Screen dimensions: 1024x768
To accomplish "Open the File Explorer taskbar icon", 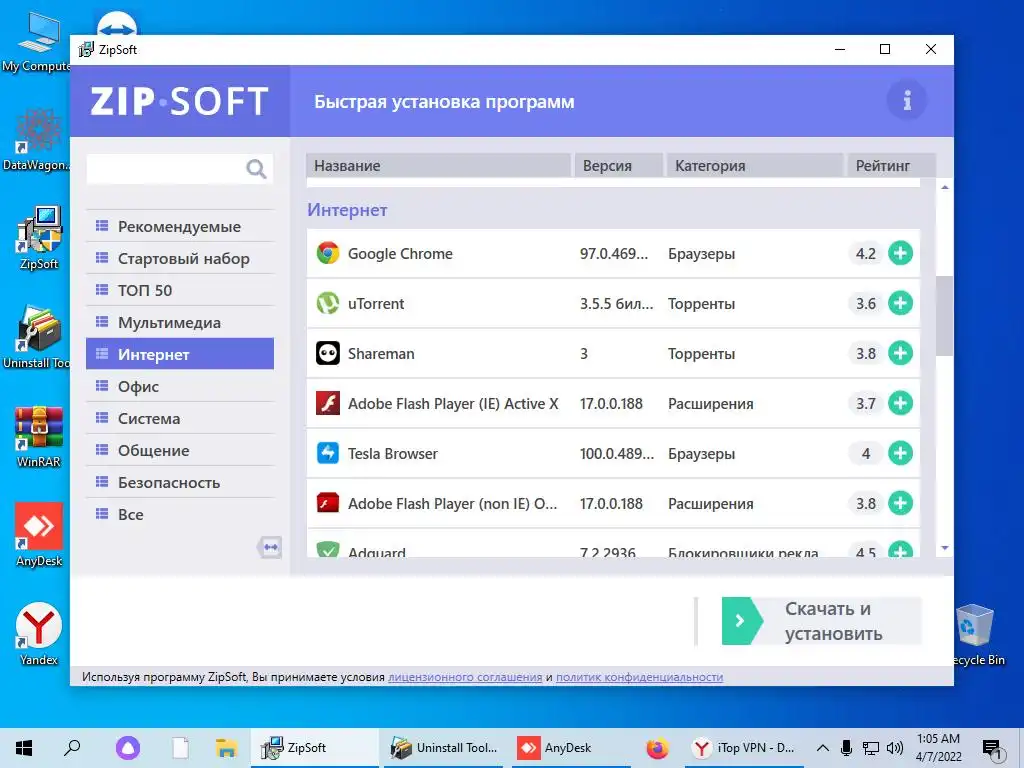I will 226,748.
